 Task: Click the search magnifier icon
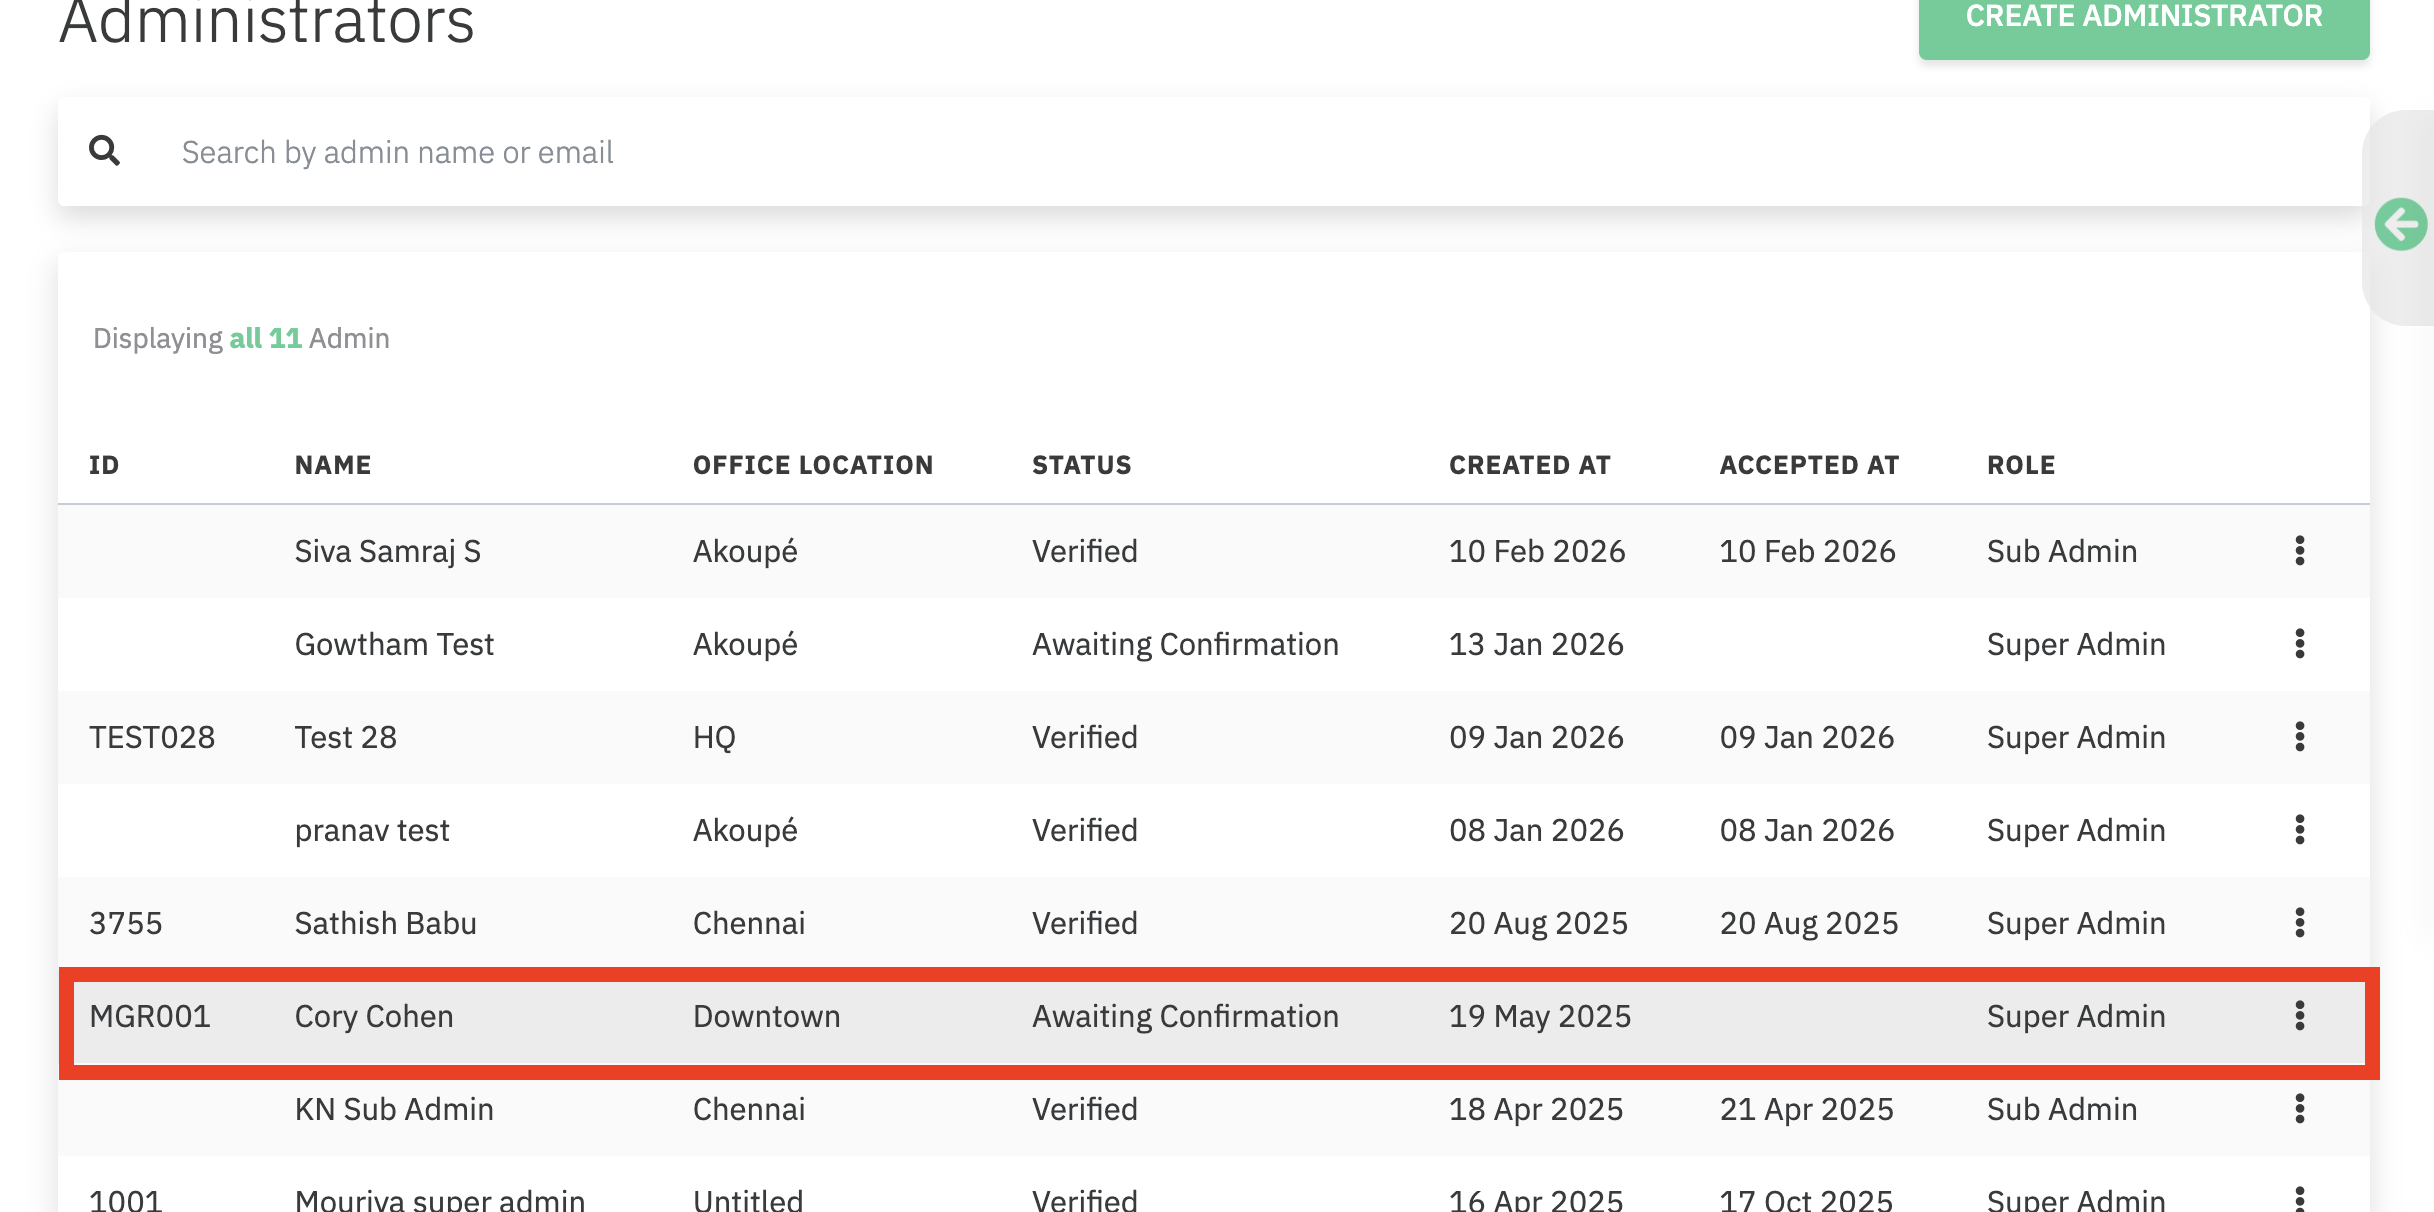(105, 151)
